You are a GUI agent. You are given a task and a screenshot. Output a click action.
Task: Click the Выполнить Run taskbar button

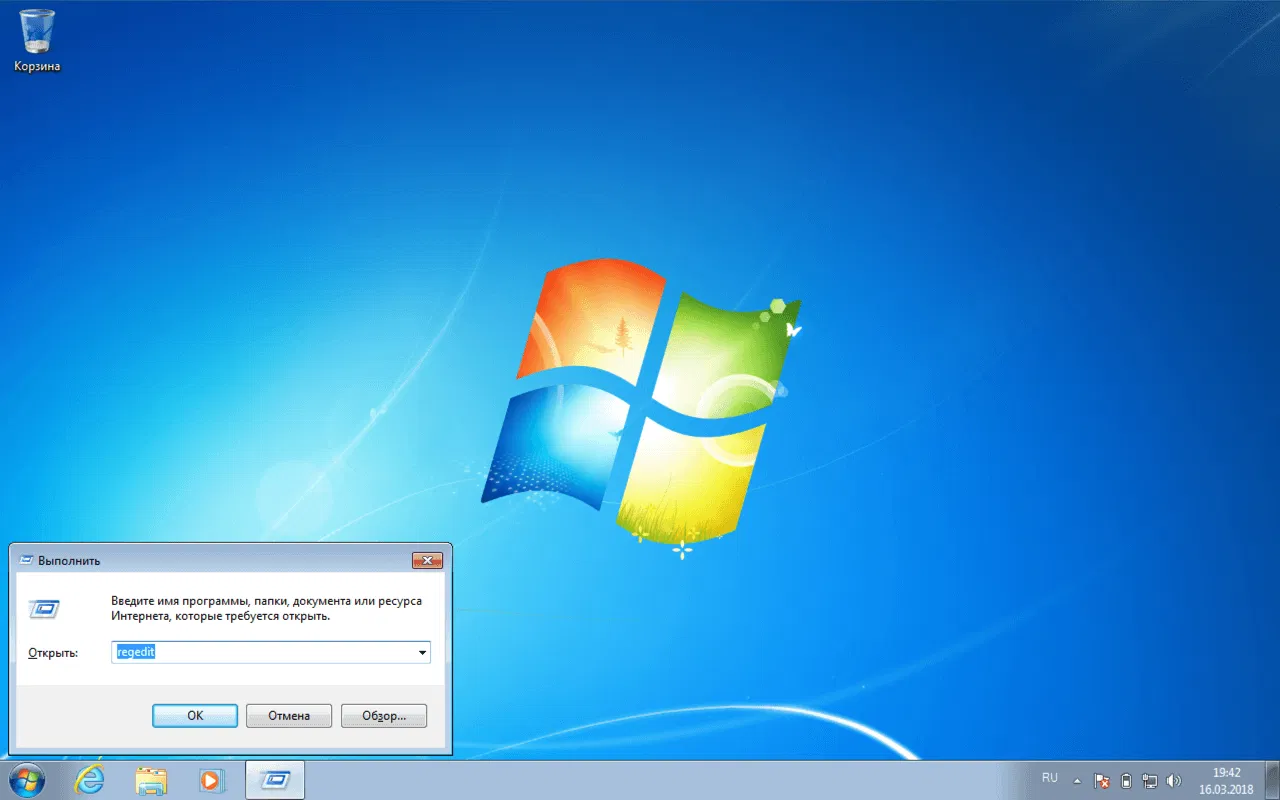(x=274, y=780)
